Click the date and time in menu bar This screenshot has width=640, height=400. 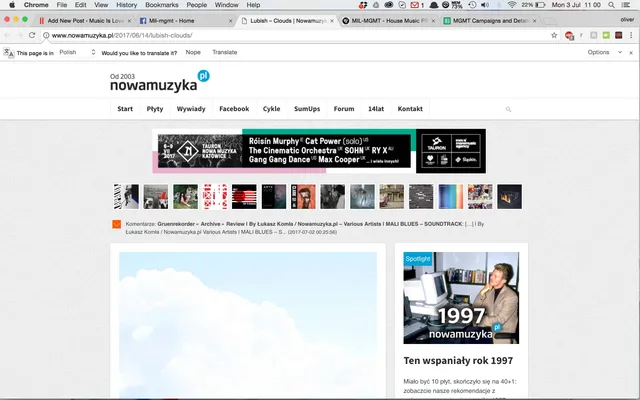click(576, 5)
